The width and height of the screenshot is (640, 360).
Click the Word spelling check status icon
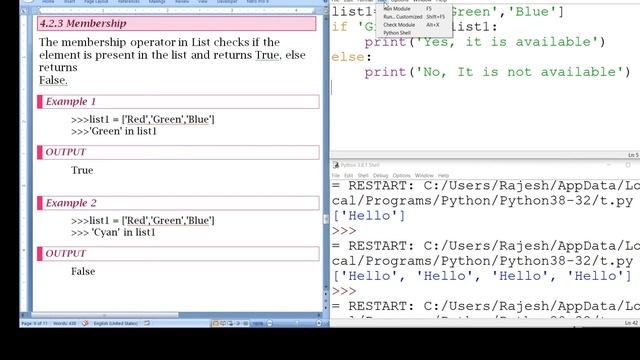pos(85,323)
